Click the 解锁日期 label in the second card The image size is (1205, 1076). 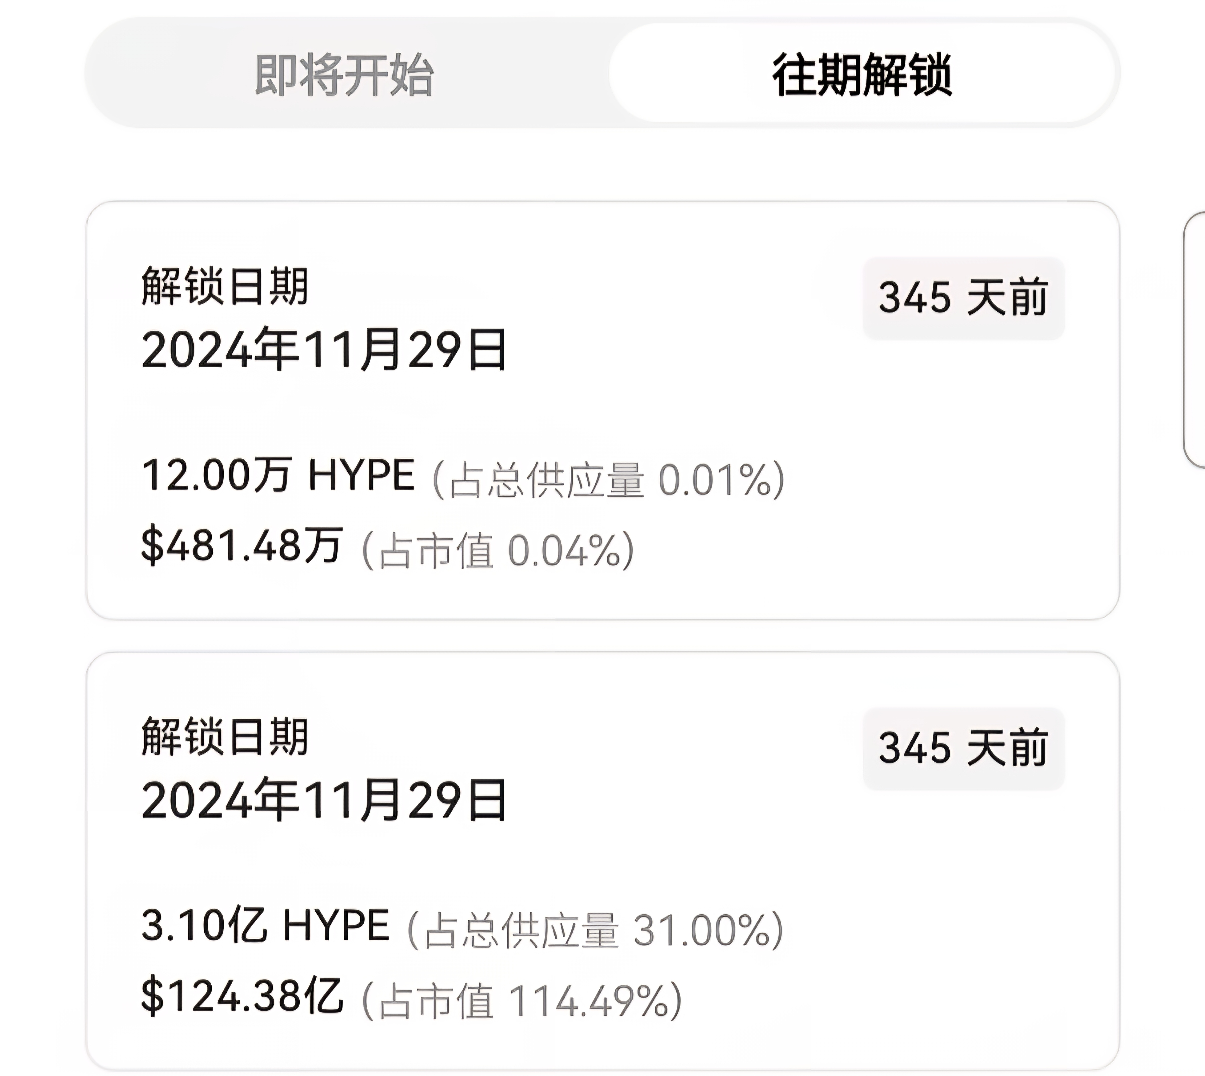click(x=225, y=737)
